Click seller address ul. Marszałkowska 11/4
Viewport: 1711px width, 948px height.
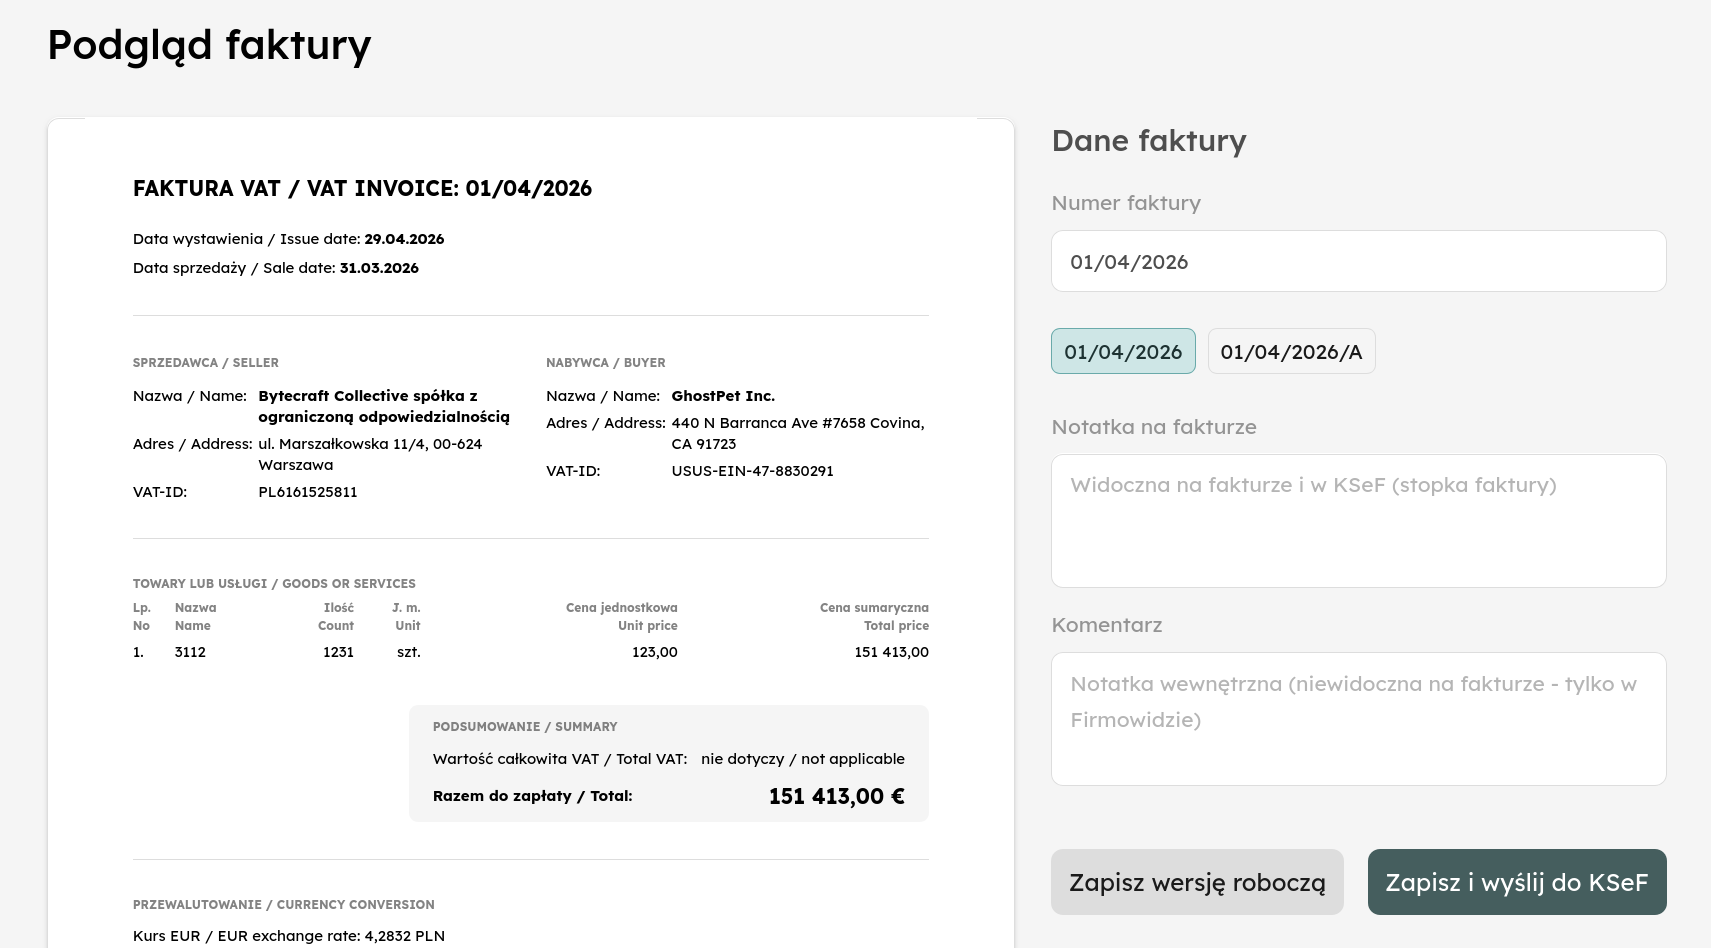[x=370, y=454]
